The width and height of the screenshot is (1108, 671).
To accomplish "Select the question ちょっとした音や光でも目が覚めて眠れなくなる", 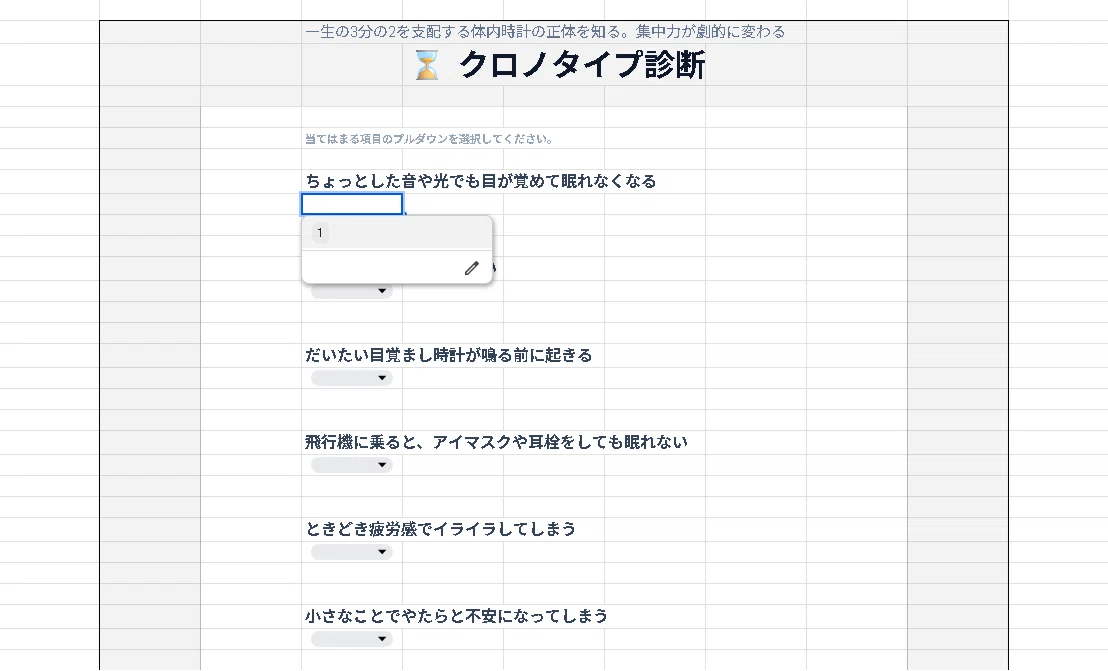I will coord(481,182).
